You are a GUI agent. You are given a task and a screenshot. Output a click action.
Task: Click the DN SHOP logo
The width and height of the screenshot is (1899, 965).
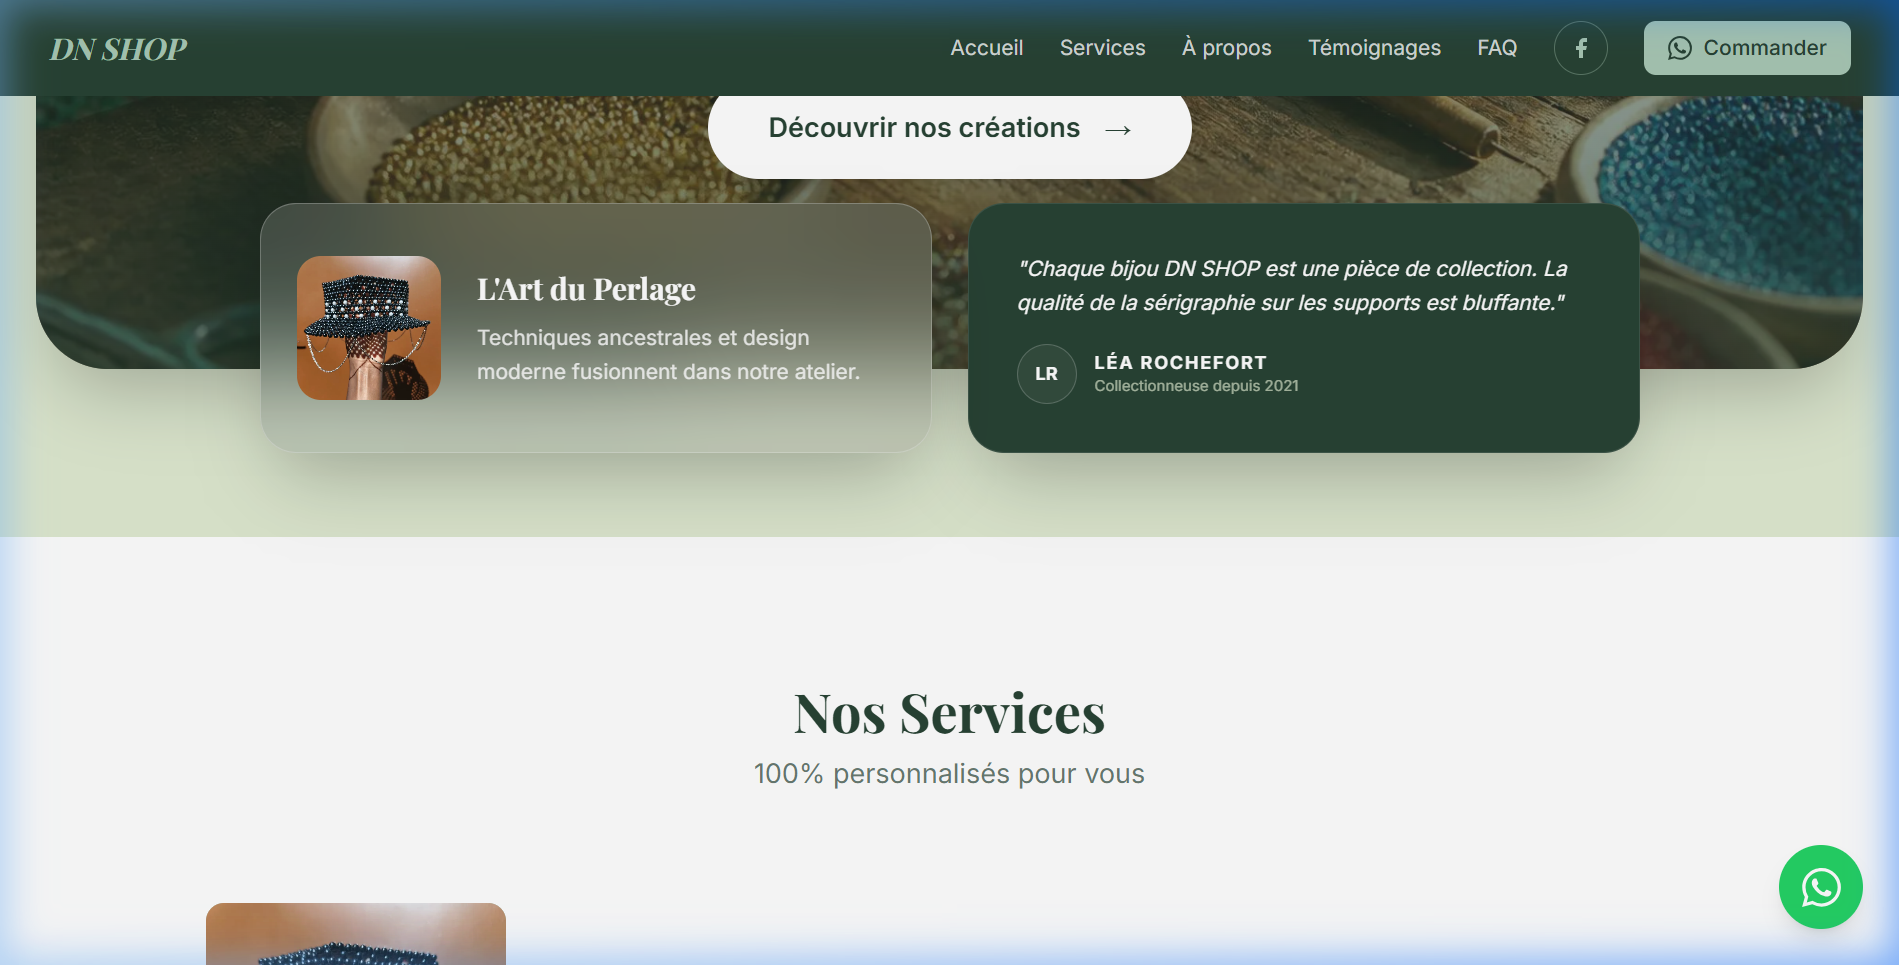[x=118, y=49]
